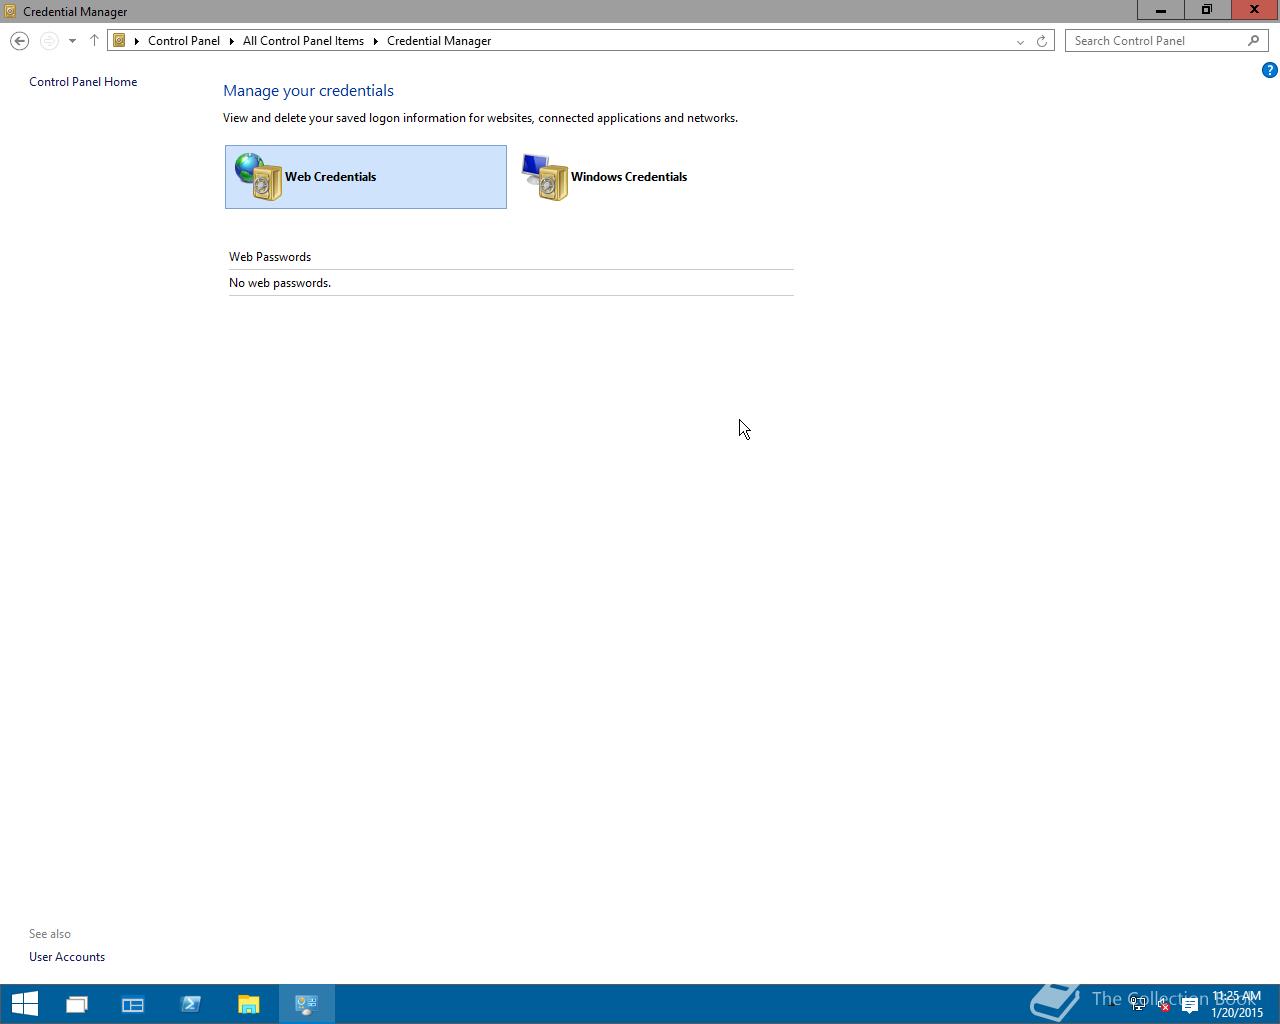Launch Server Manager from the taskbar

click(x=133, y=1004)
